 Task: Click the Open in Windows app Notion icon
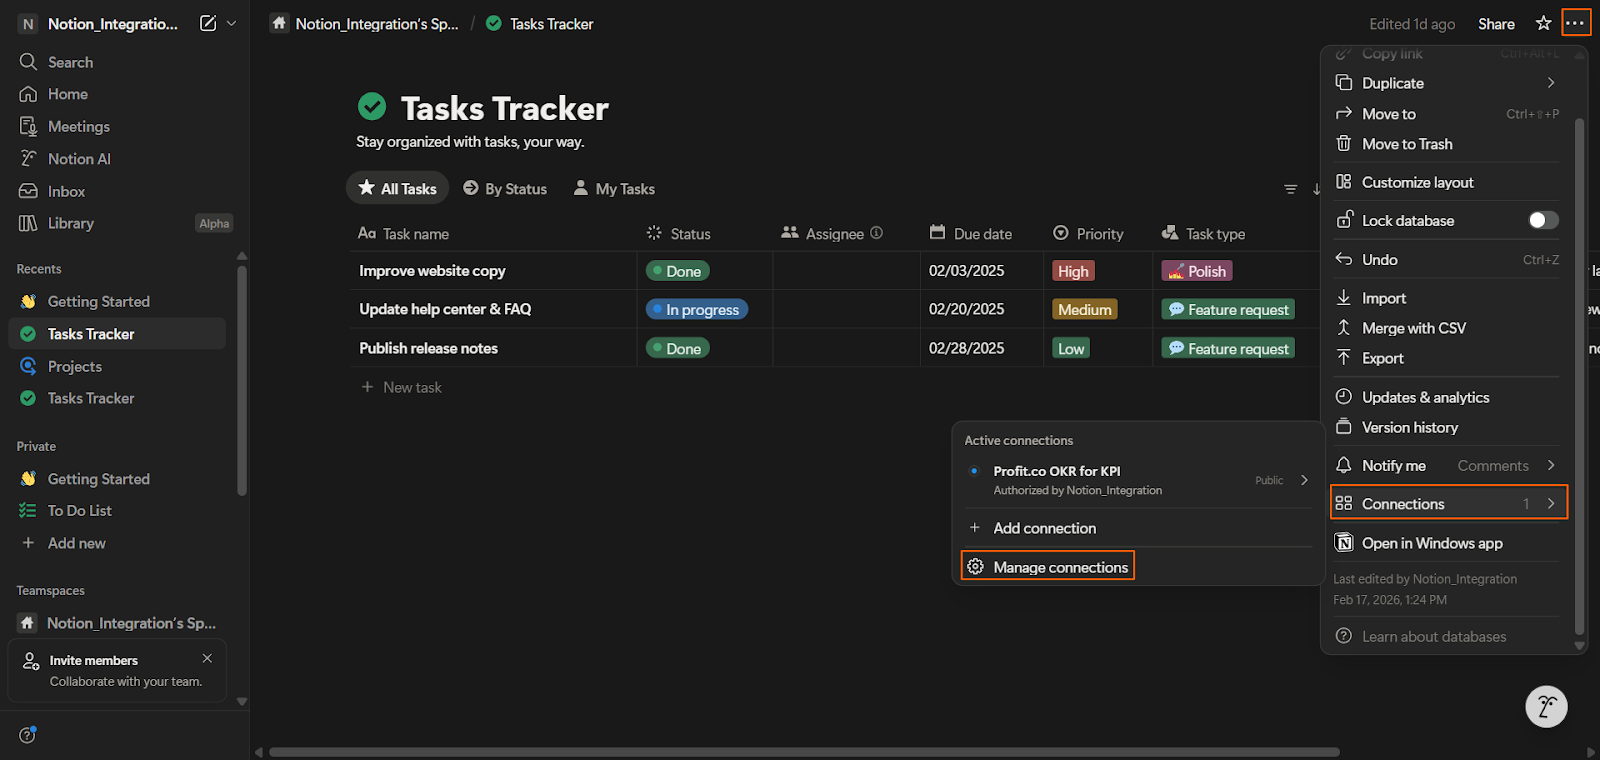pyautogui.click(x=1345, y=543)
